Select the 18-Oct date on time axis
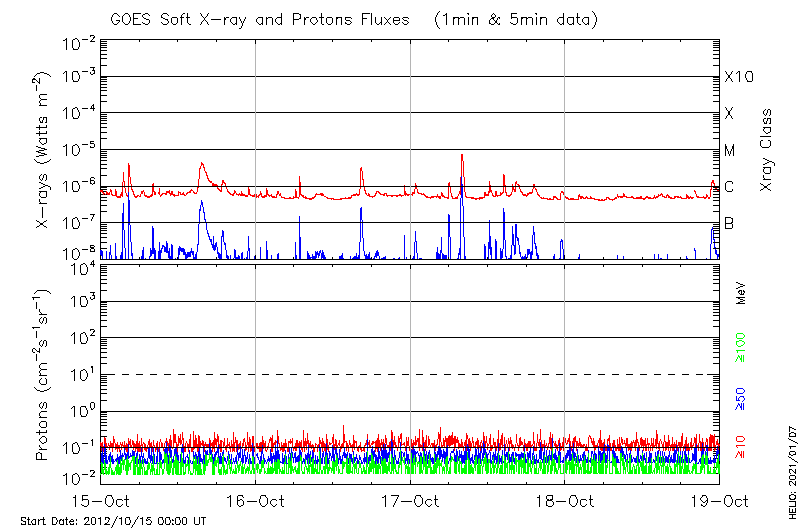The width and height of the screenshot is (800, 530). click(x=565, y=500)
